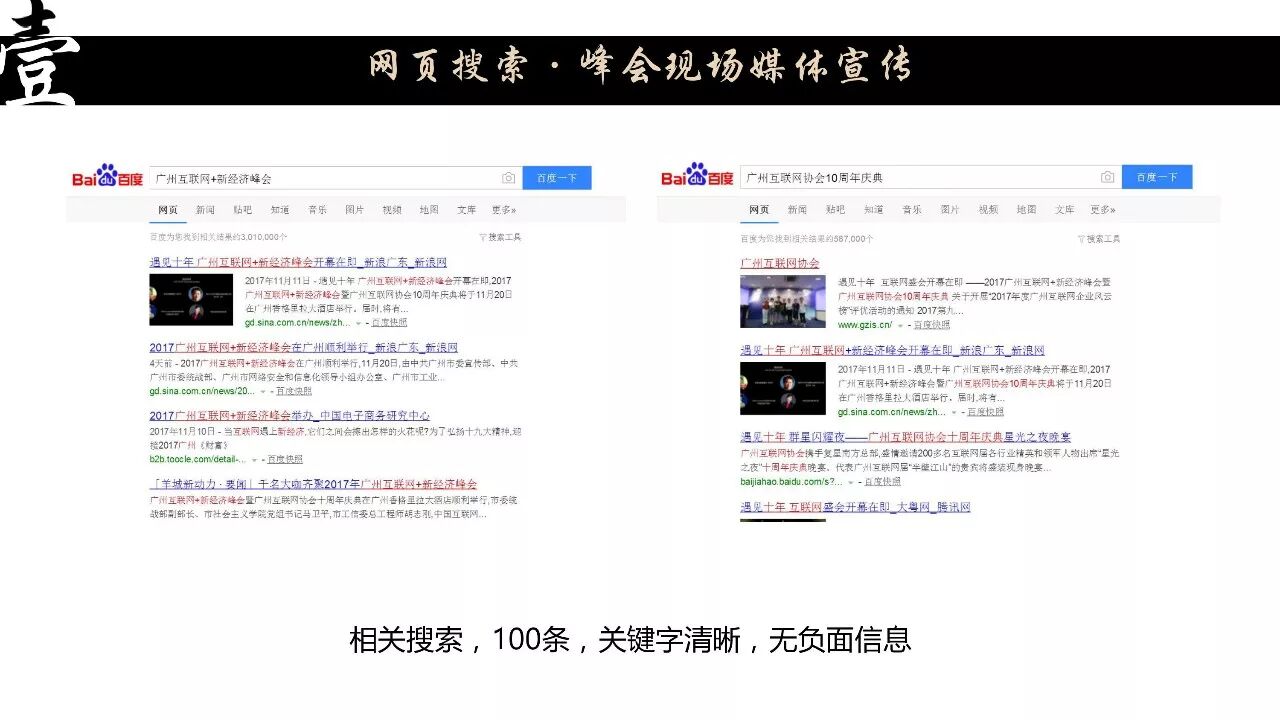Click the b2b.toocle.com/detail-... URL text
1280x720 pixels.
(198, 459)
